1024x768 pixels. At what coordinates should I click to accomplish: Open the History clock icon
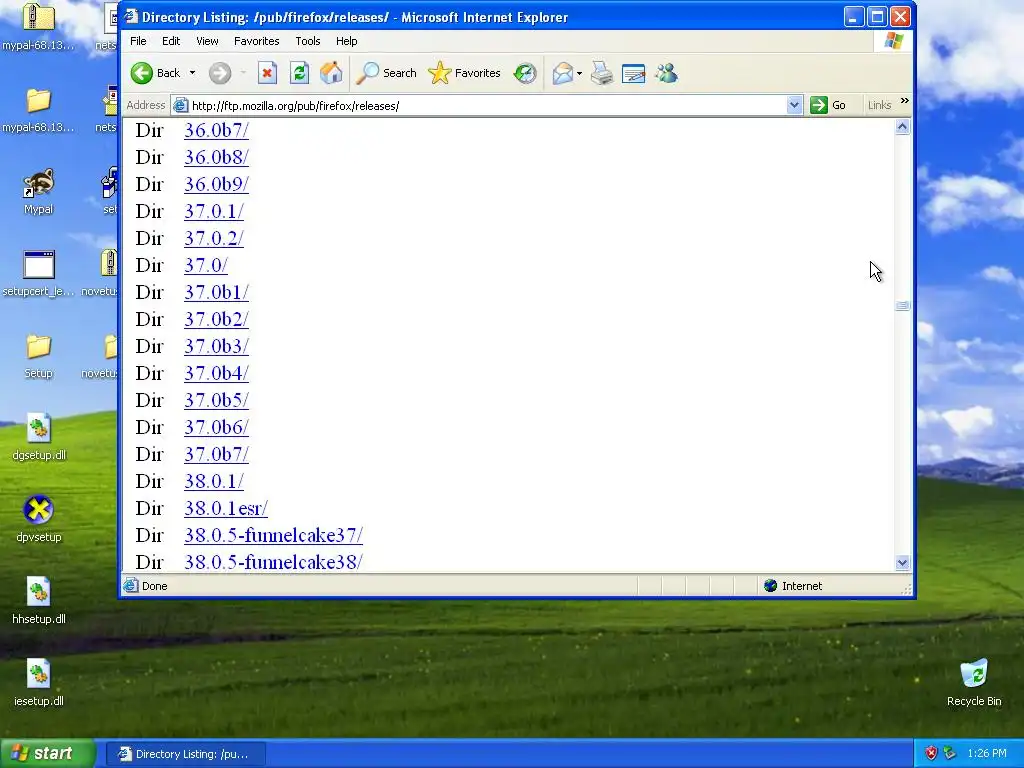tap(524, 73)
